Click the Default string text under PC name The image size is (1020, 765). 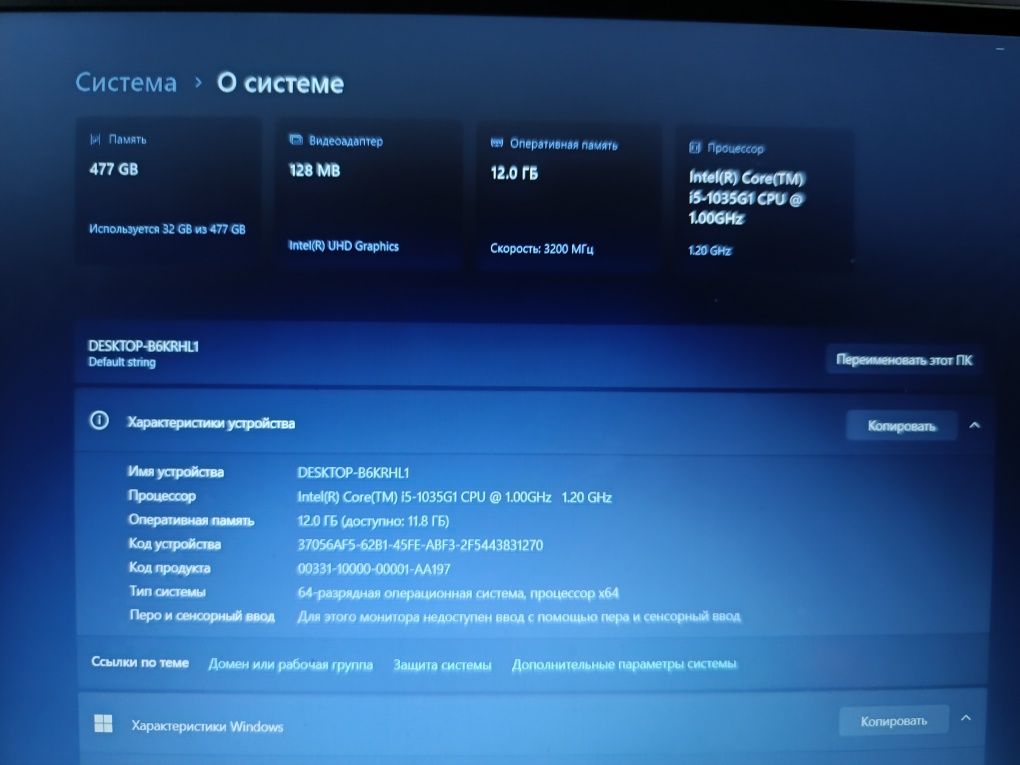pyautogui.click(x=122, y=362)
